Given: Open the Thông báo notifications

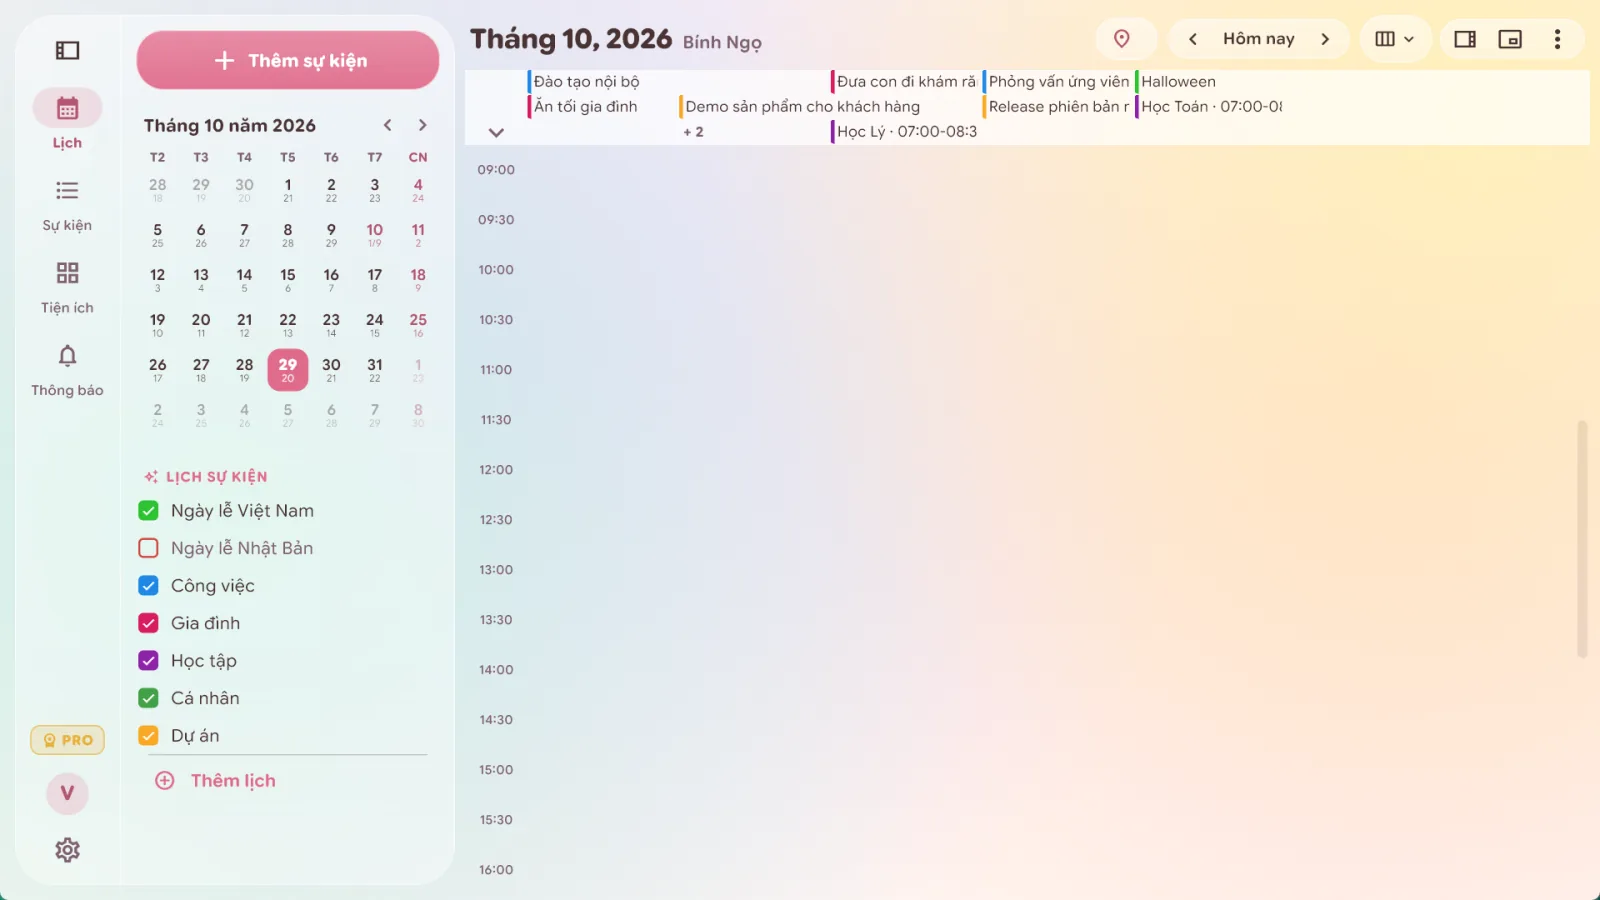Looking at the screenshot, I should pyautogui.click(x=67, y=370).
